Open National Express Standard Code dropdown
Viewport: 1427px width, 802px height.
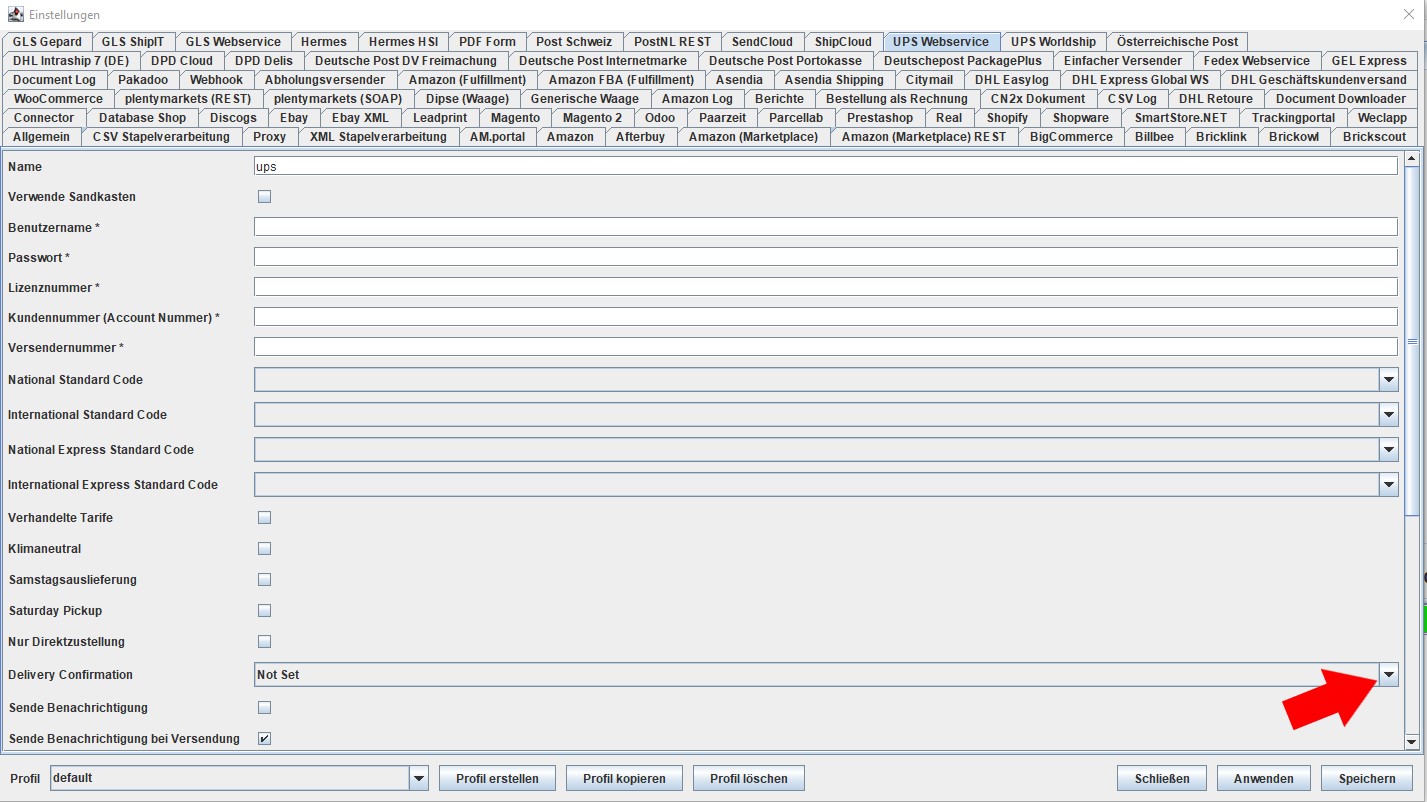coord(1388,450)
